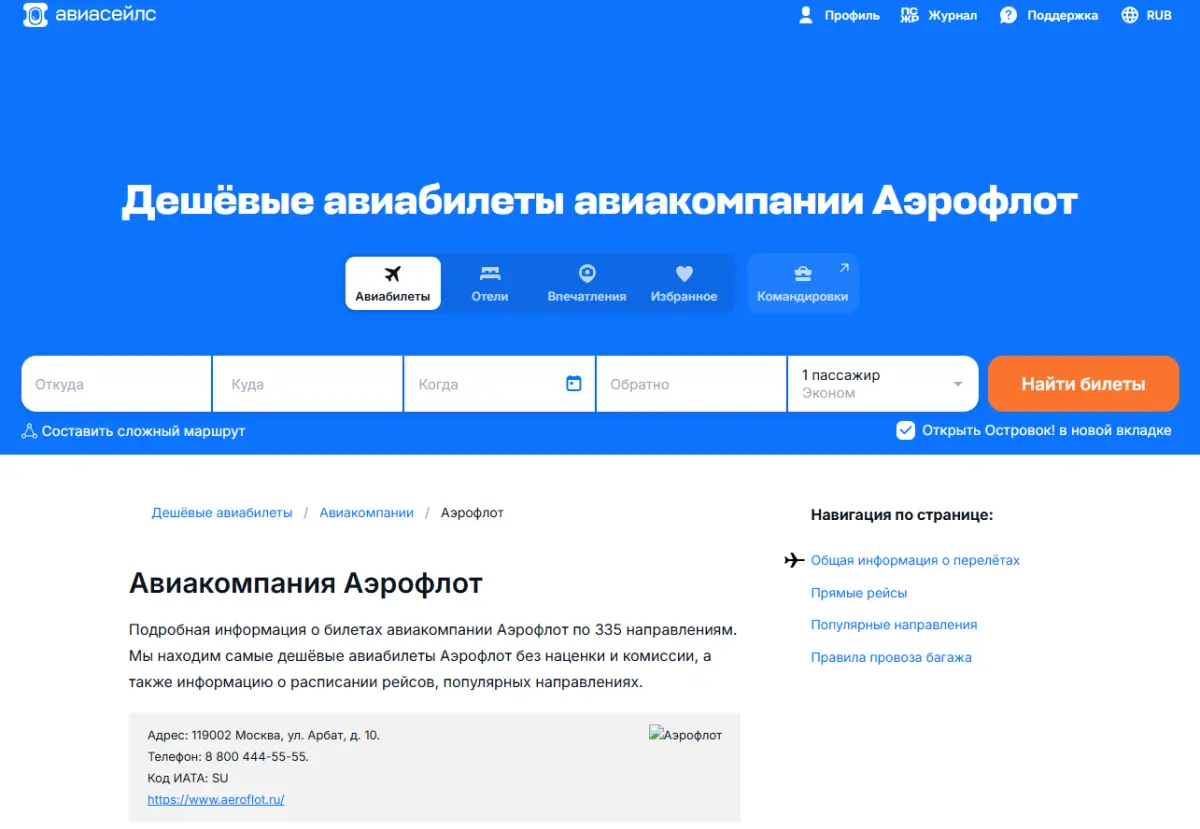Jump to Прямые рейсы section
The width and height of the screenshot is (1200, 829).
859,593
